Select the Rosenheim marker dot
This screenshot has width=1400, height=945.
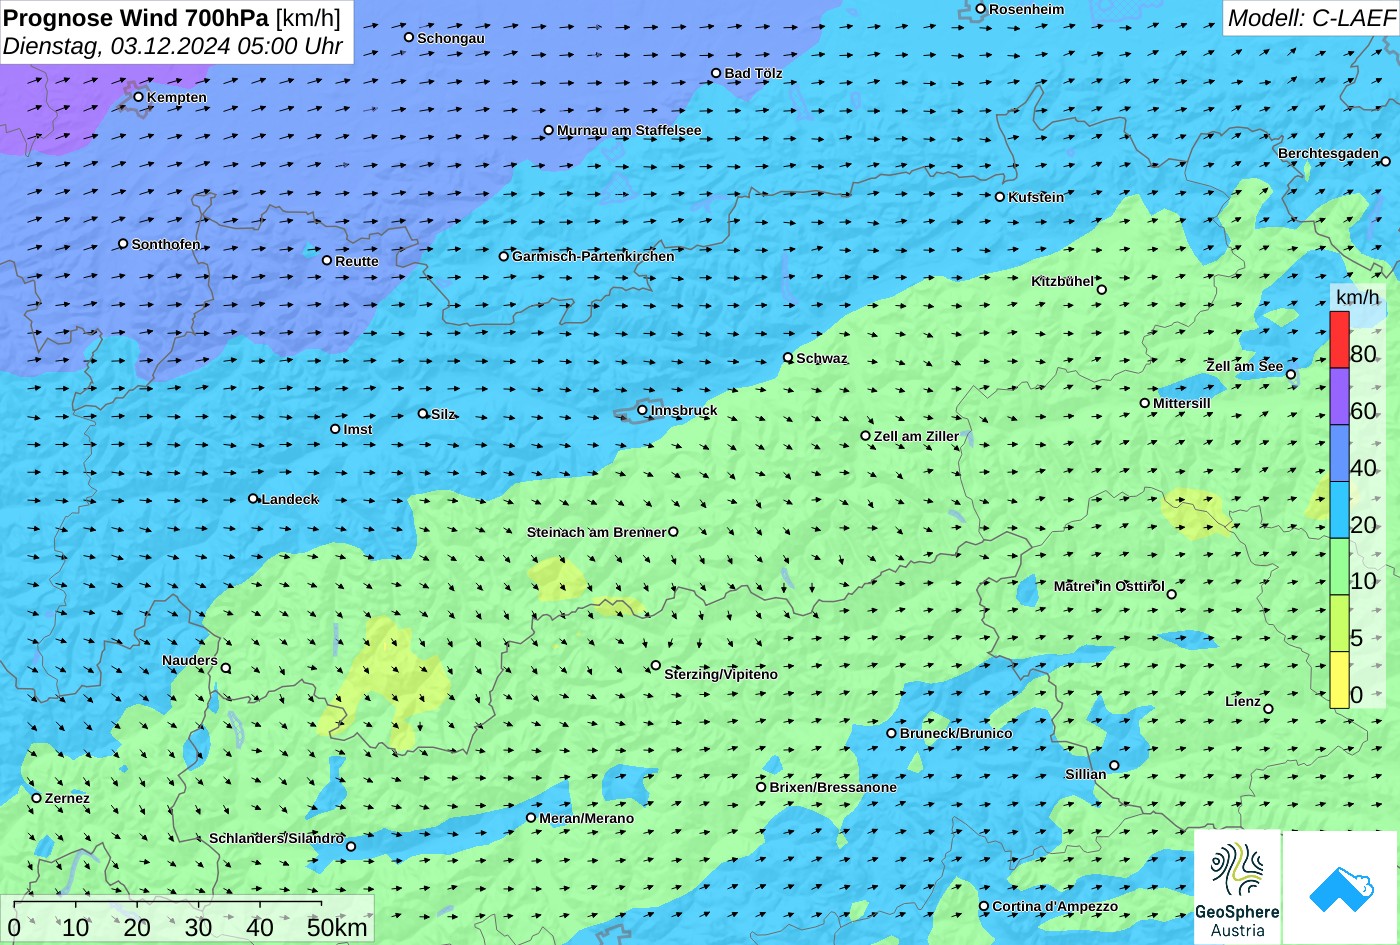[x=981, y=9]
